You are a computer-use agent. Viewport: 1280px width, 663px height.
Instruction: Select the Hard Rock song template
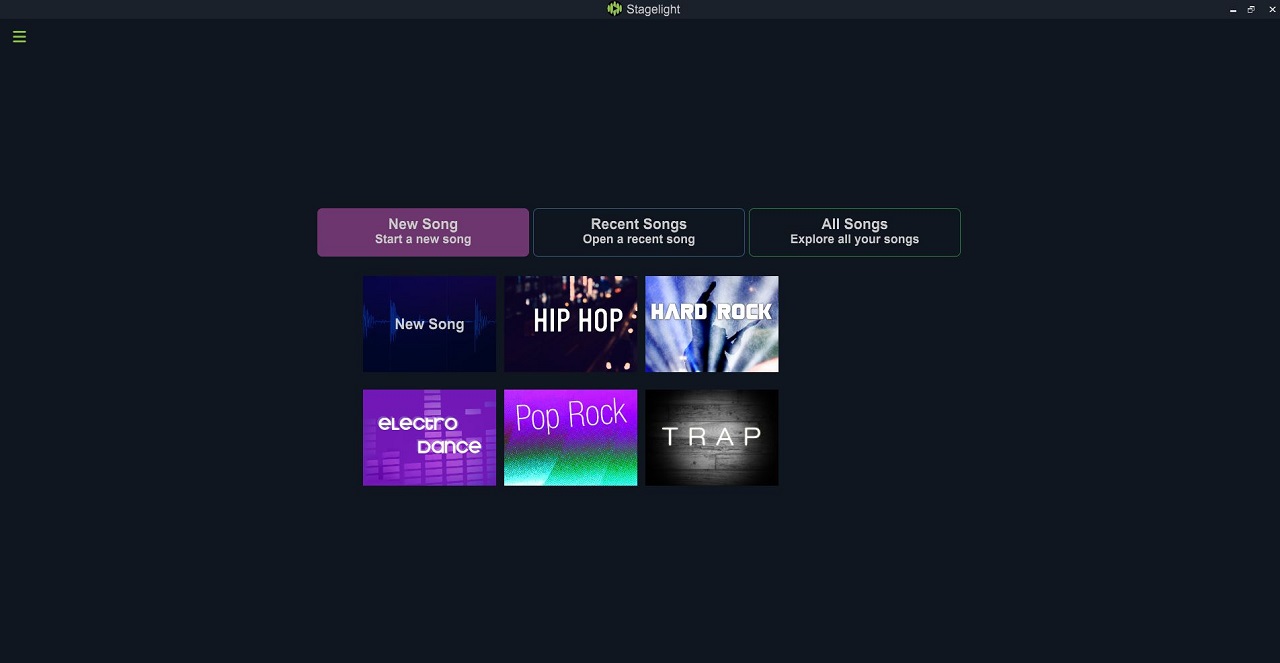click(x=712, y=324)
